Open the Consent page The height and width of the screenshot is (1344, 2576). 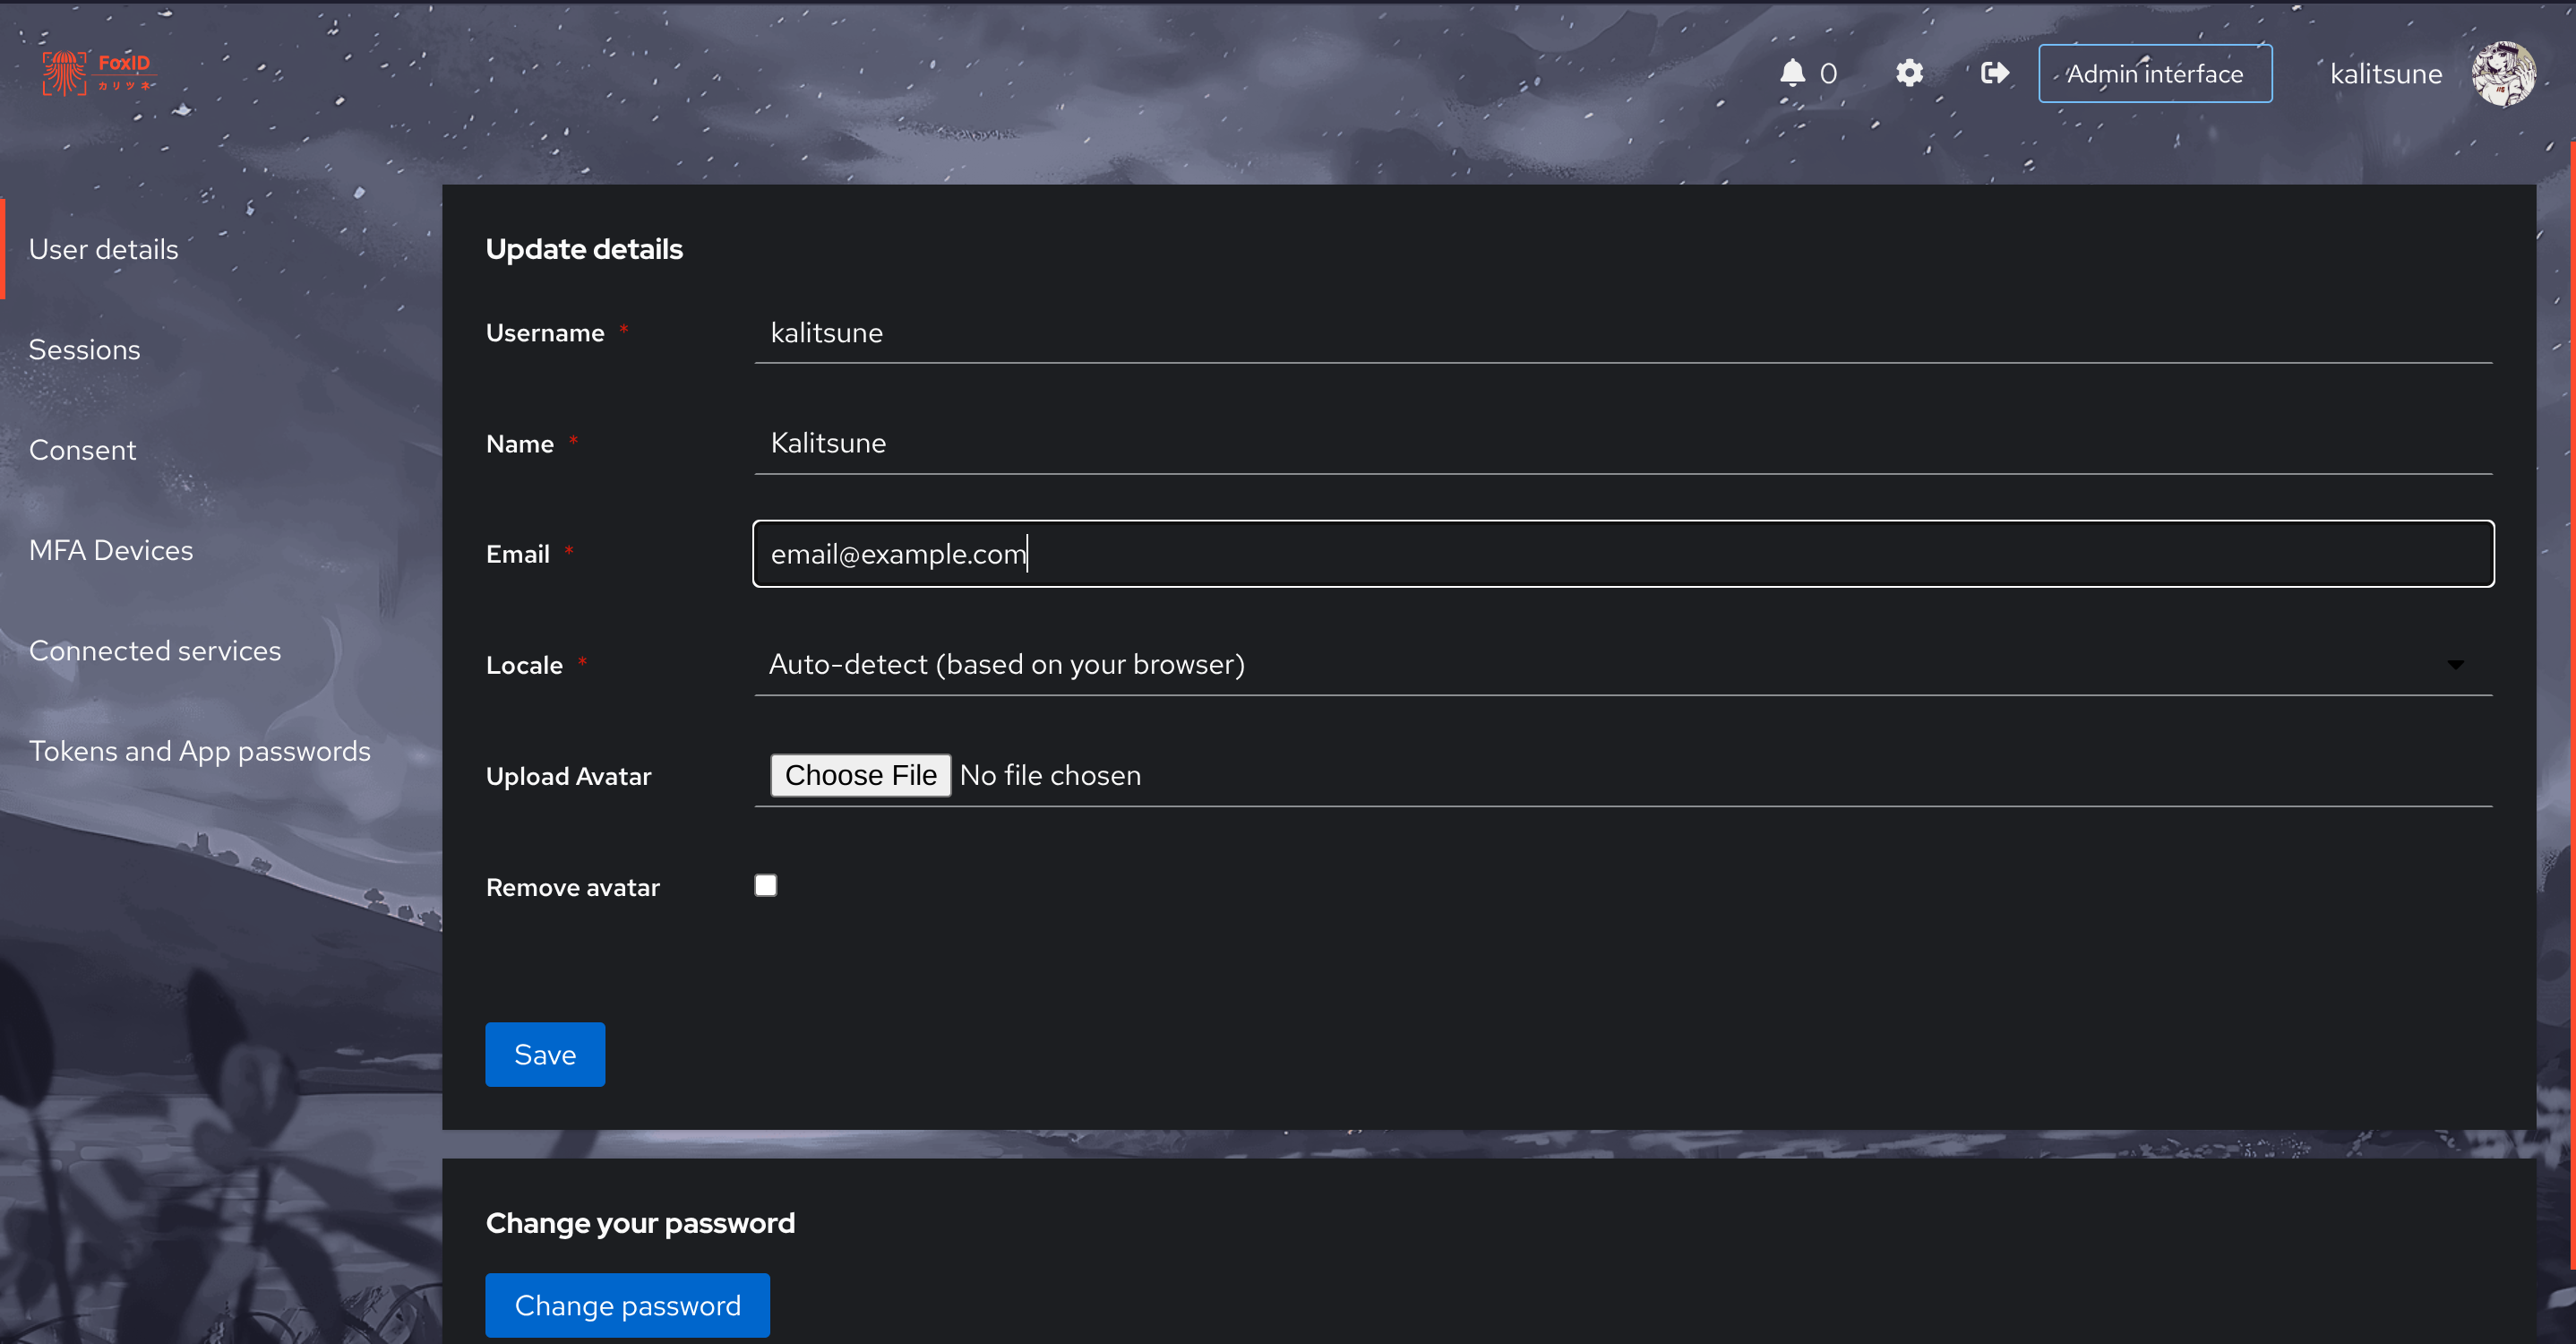83,450
